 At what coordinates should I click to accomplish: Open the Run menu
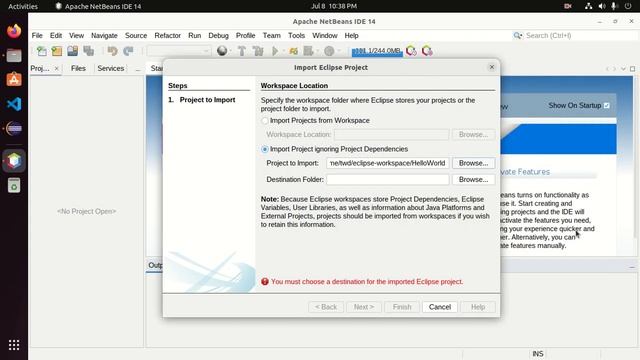pos(195,36)
